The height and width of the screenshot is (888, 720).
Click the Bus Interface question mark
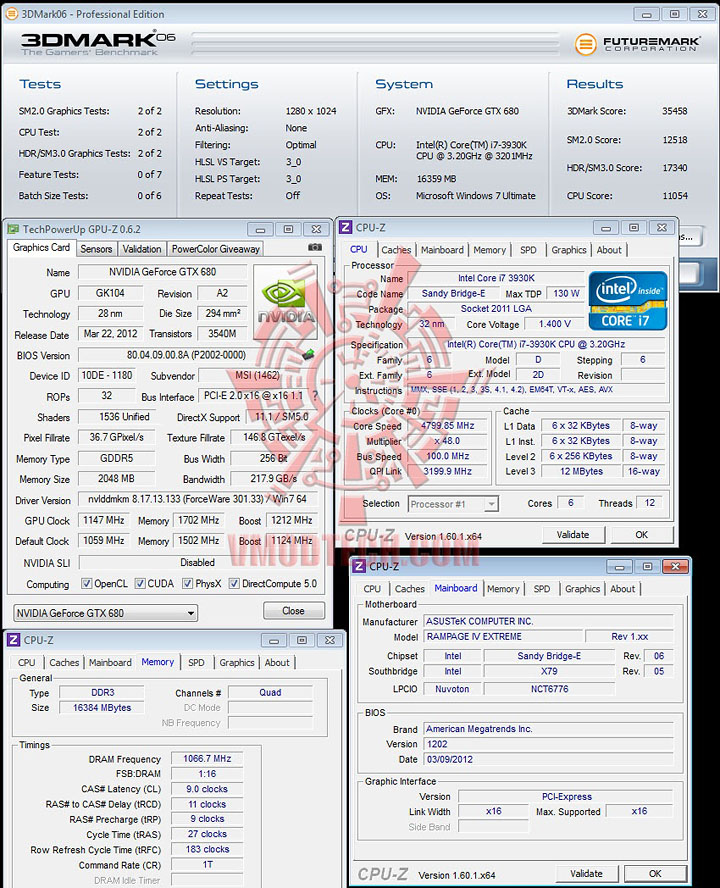pyautogui.click(x=315, y=396)
